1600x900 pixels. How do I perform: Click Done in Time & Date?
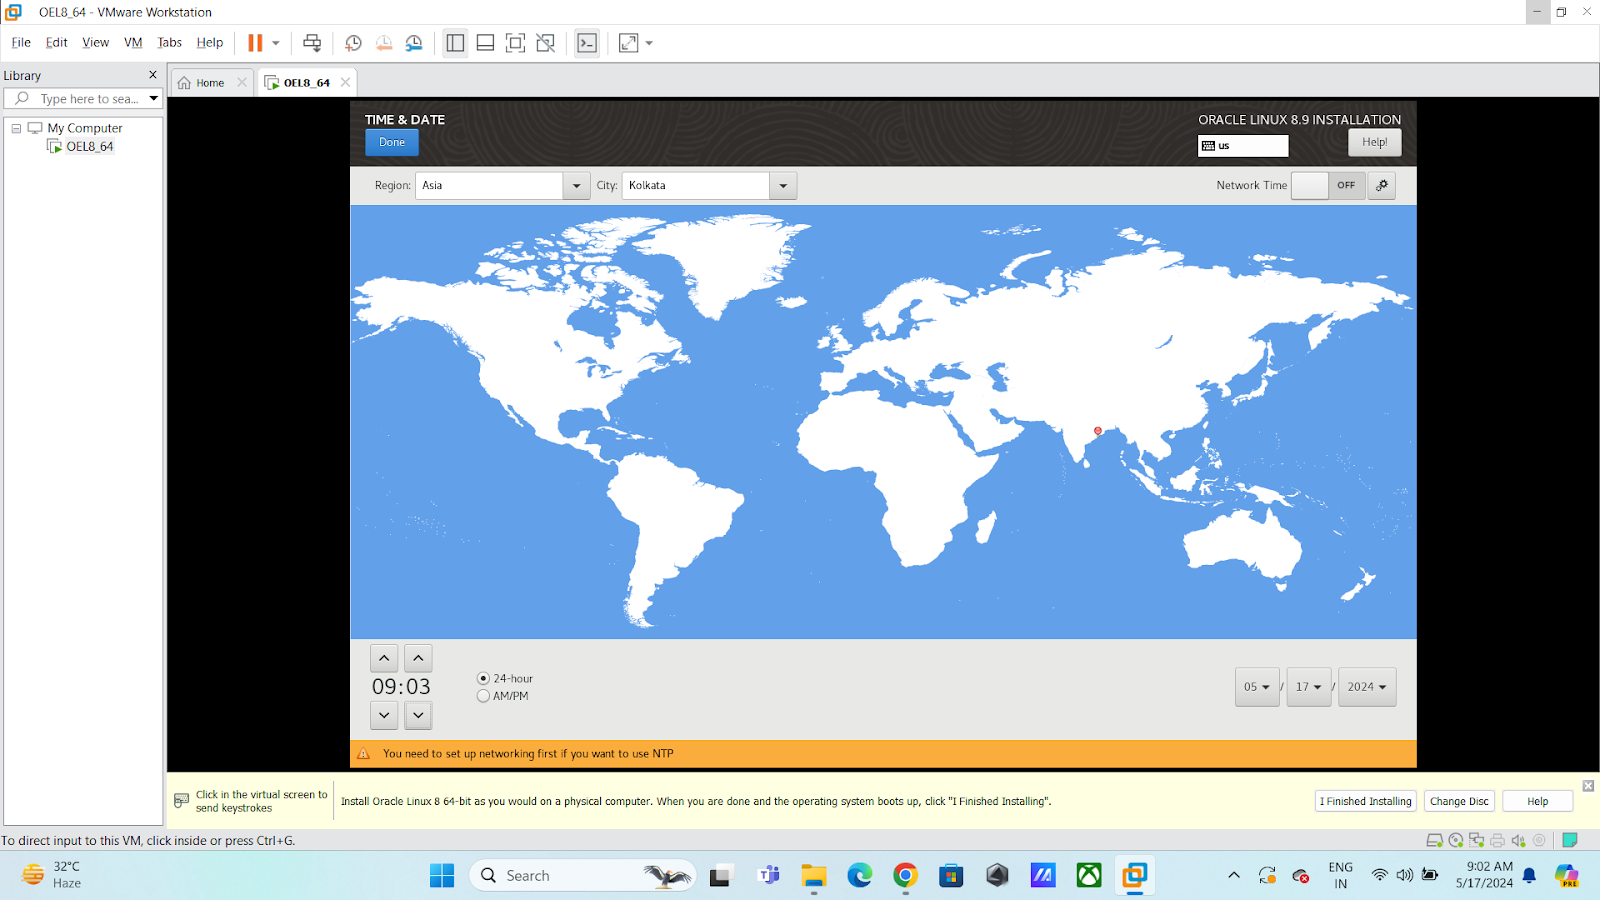click(392, 142)
